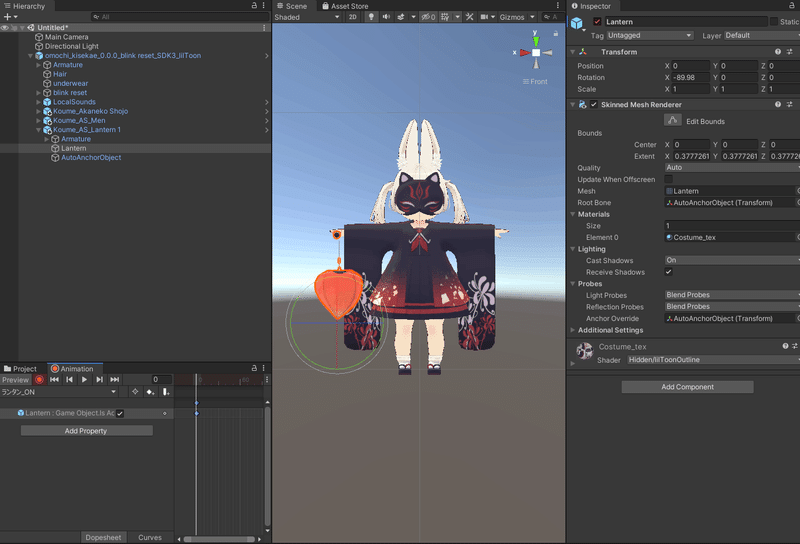
Task: Go to first keyframe in Animation
Action: [55, 380]
